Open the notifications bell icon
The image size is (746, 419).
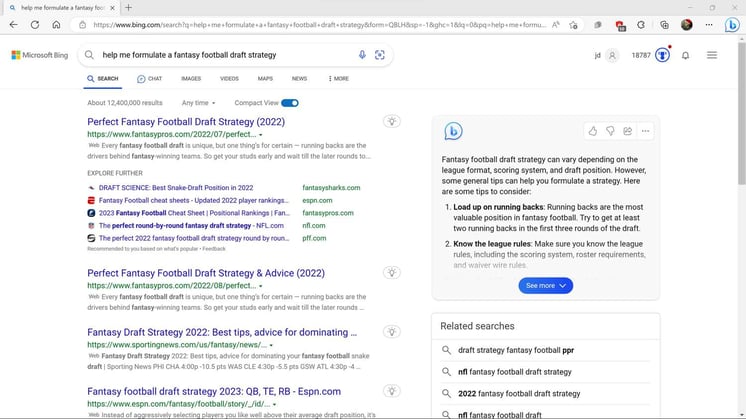pos(685,55)
